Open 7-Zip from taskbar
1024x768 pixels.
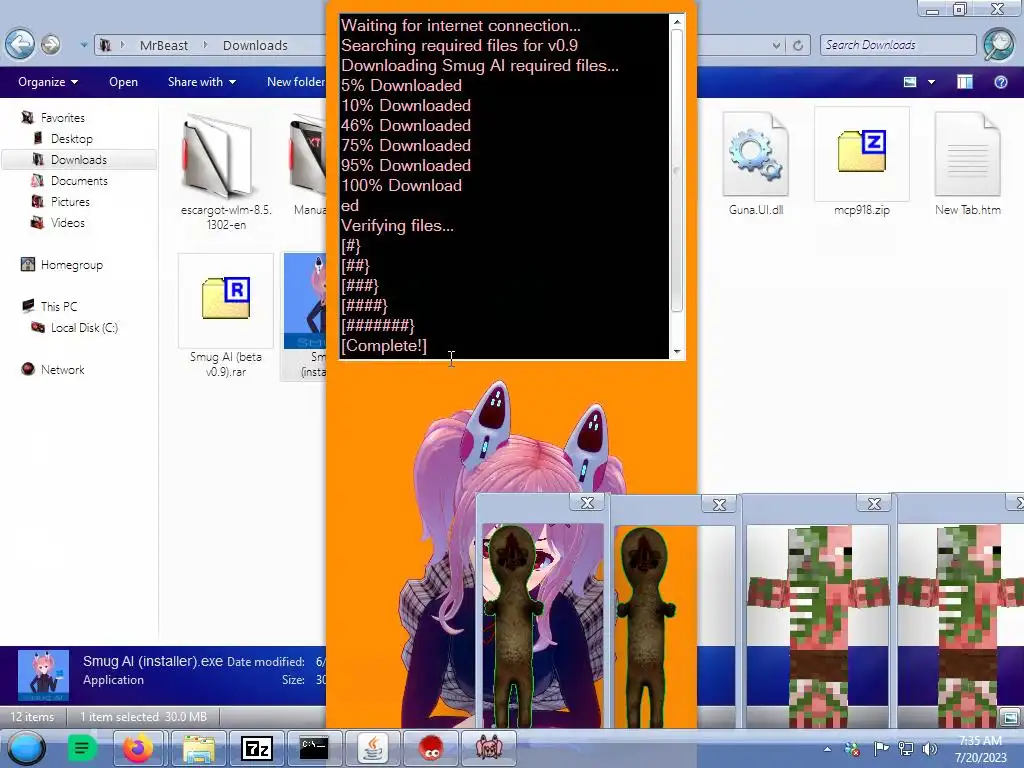coord(257,748)
